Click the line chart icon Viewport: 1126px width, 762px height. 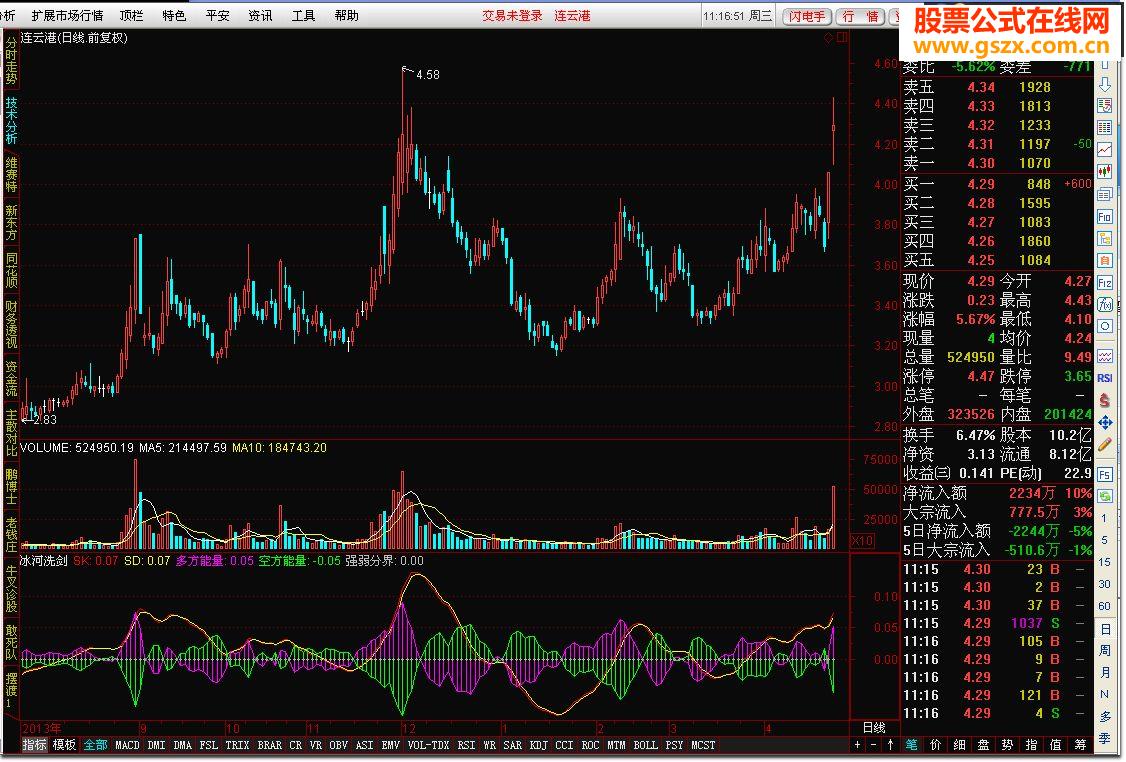click(x=1104, y=150)
